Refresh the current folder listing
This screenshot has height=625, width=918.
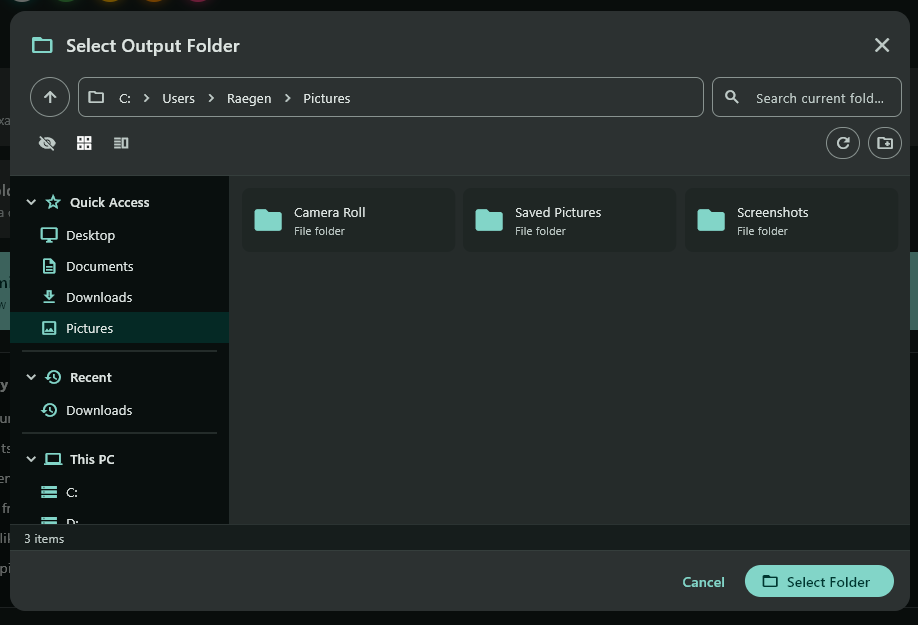tap(842, 143)
